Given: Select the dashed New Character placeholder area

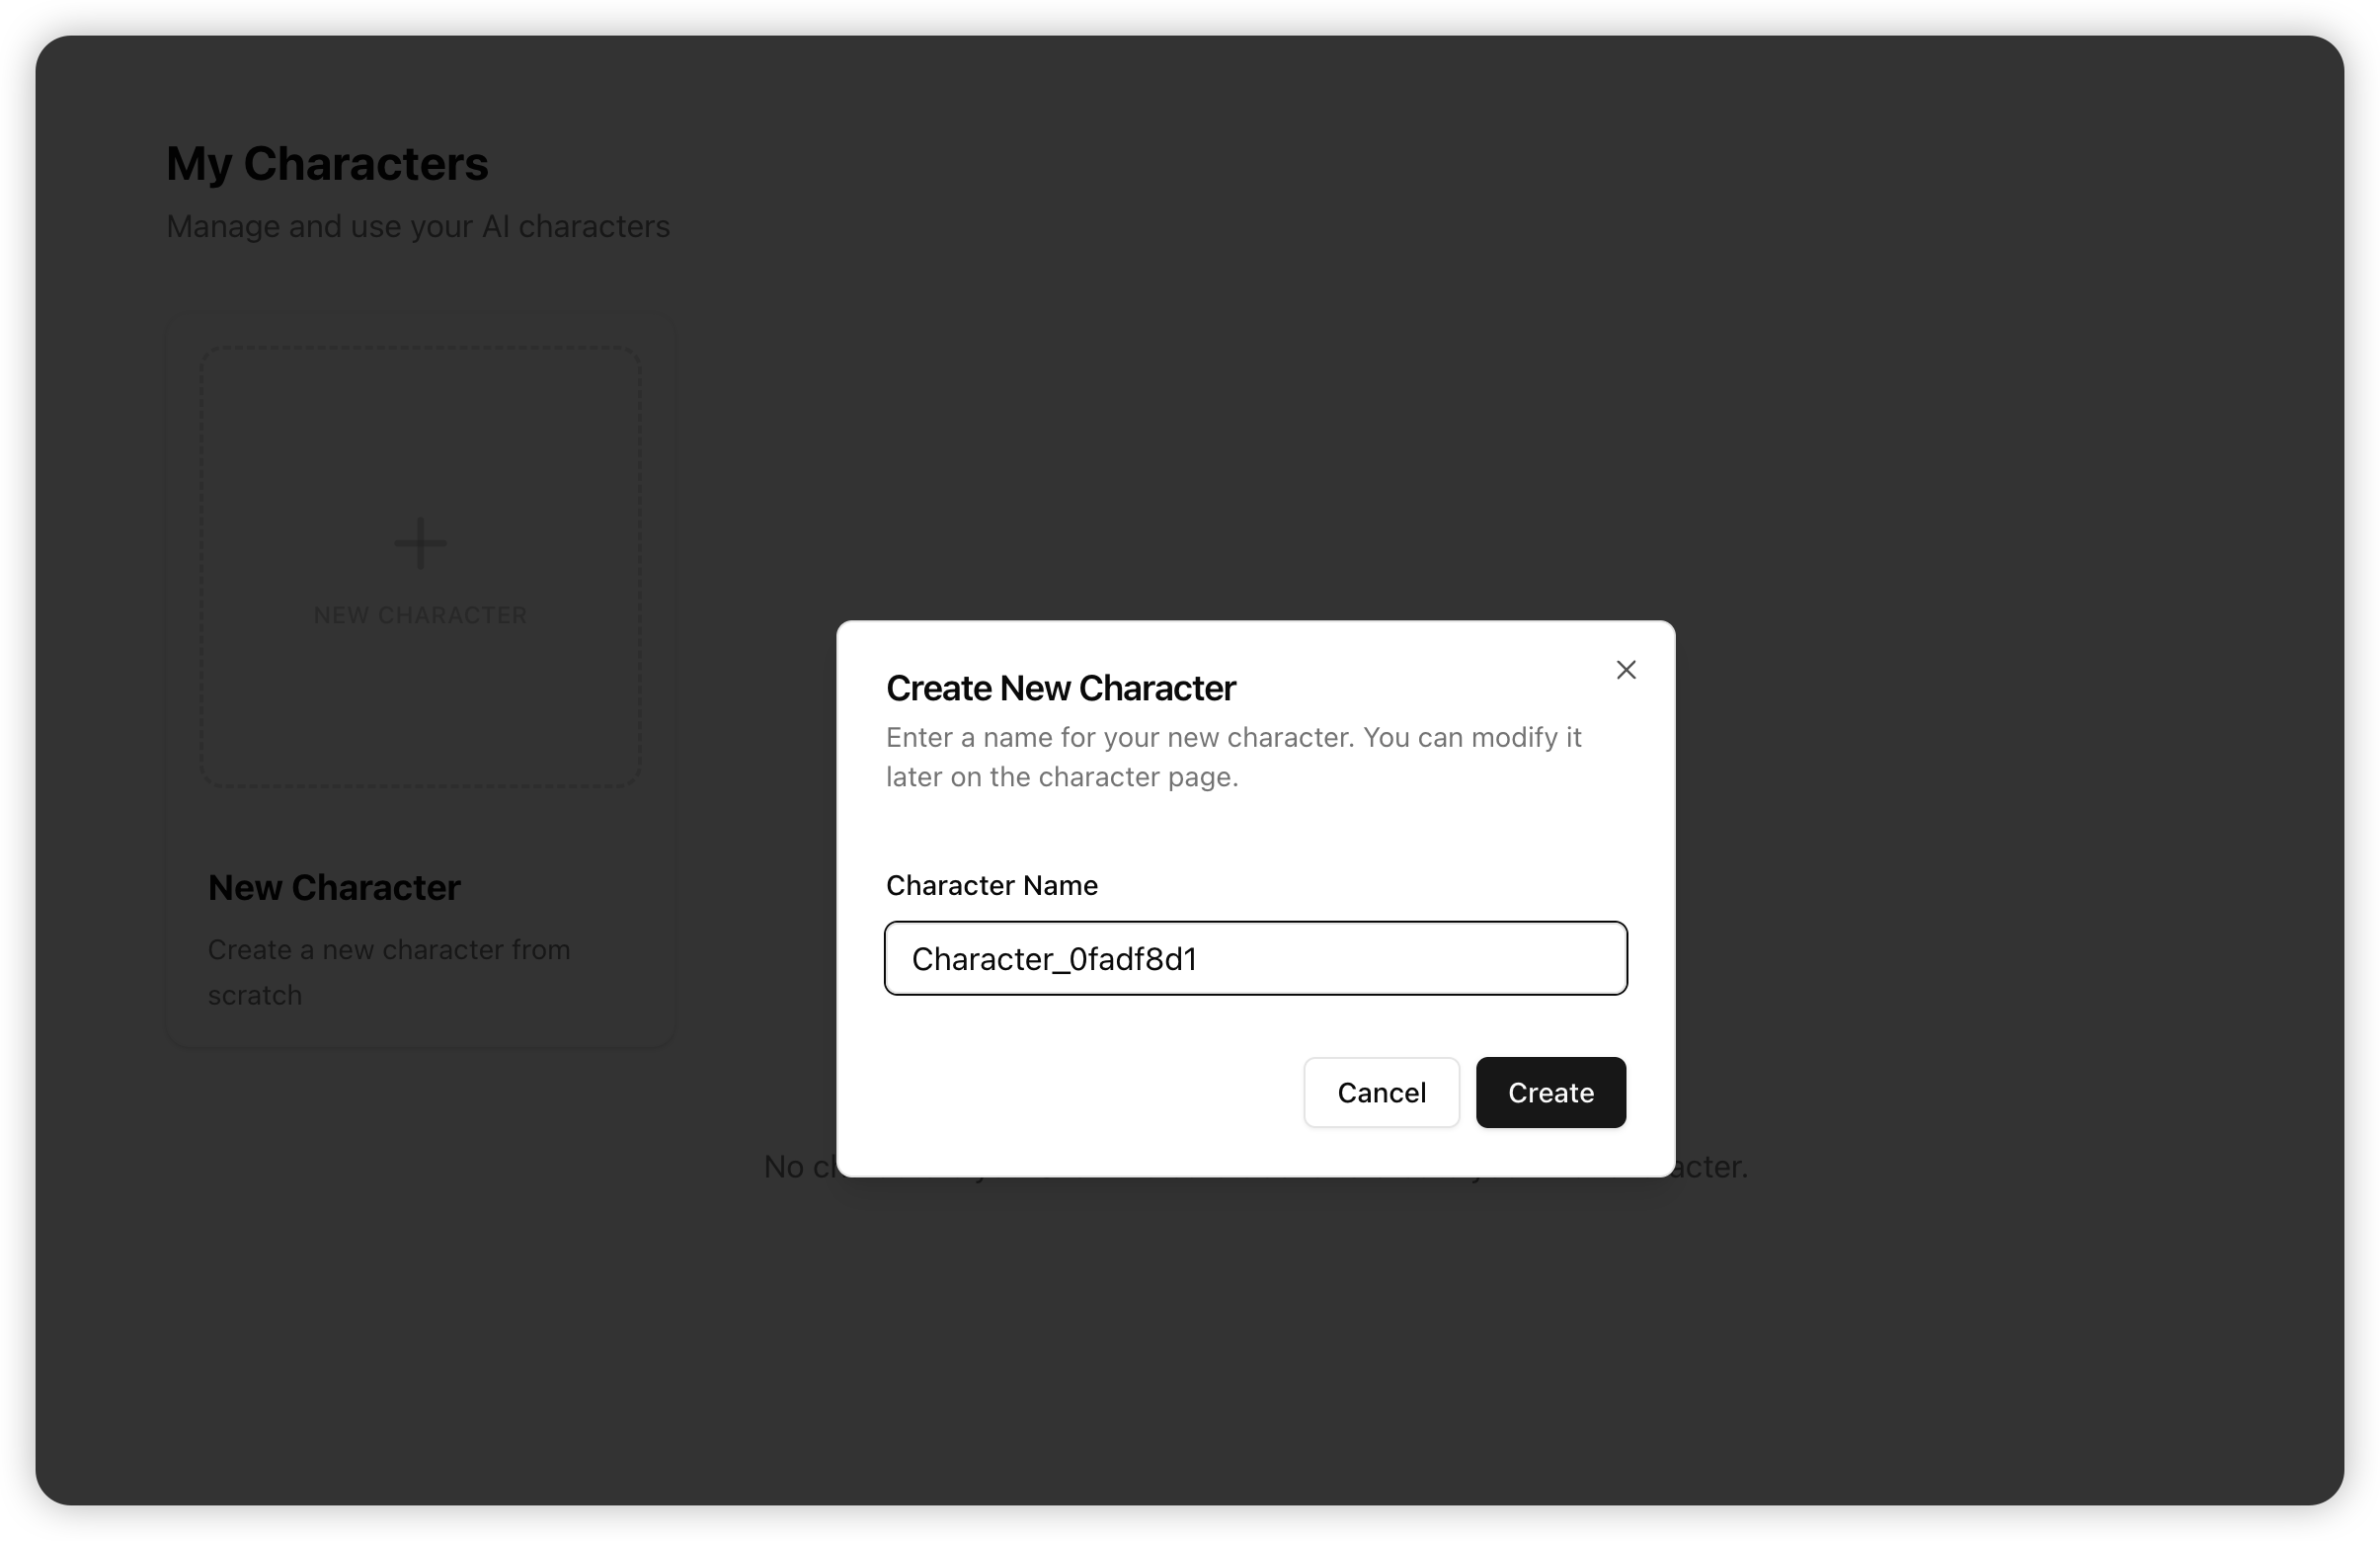Looking at the screenshot, I should [x=419, y=565].
